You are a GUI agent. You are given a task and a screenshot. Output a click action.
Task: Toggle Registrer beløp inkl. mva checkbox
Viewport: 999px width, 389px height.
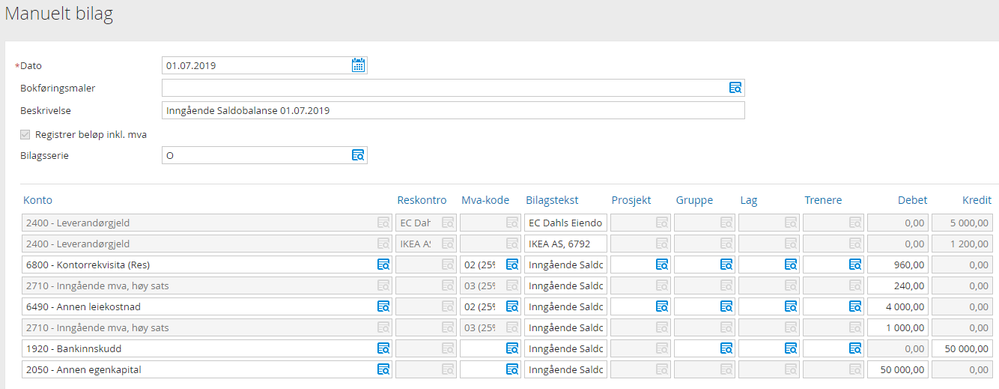pyautogui.click(x=25, y=134)
